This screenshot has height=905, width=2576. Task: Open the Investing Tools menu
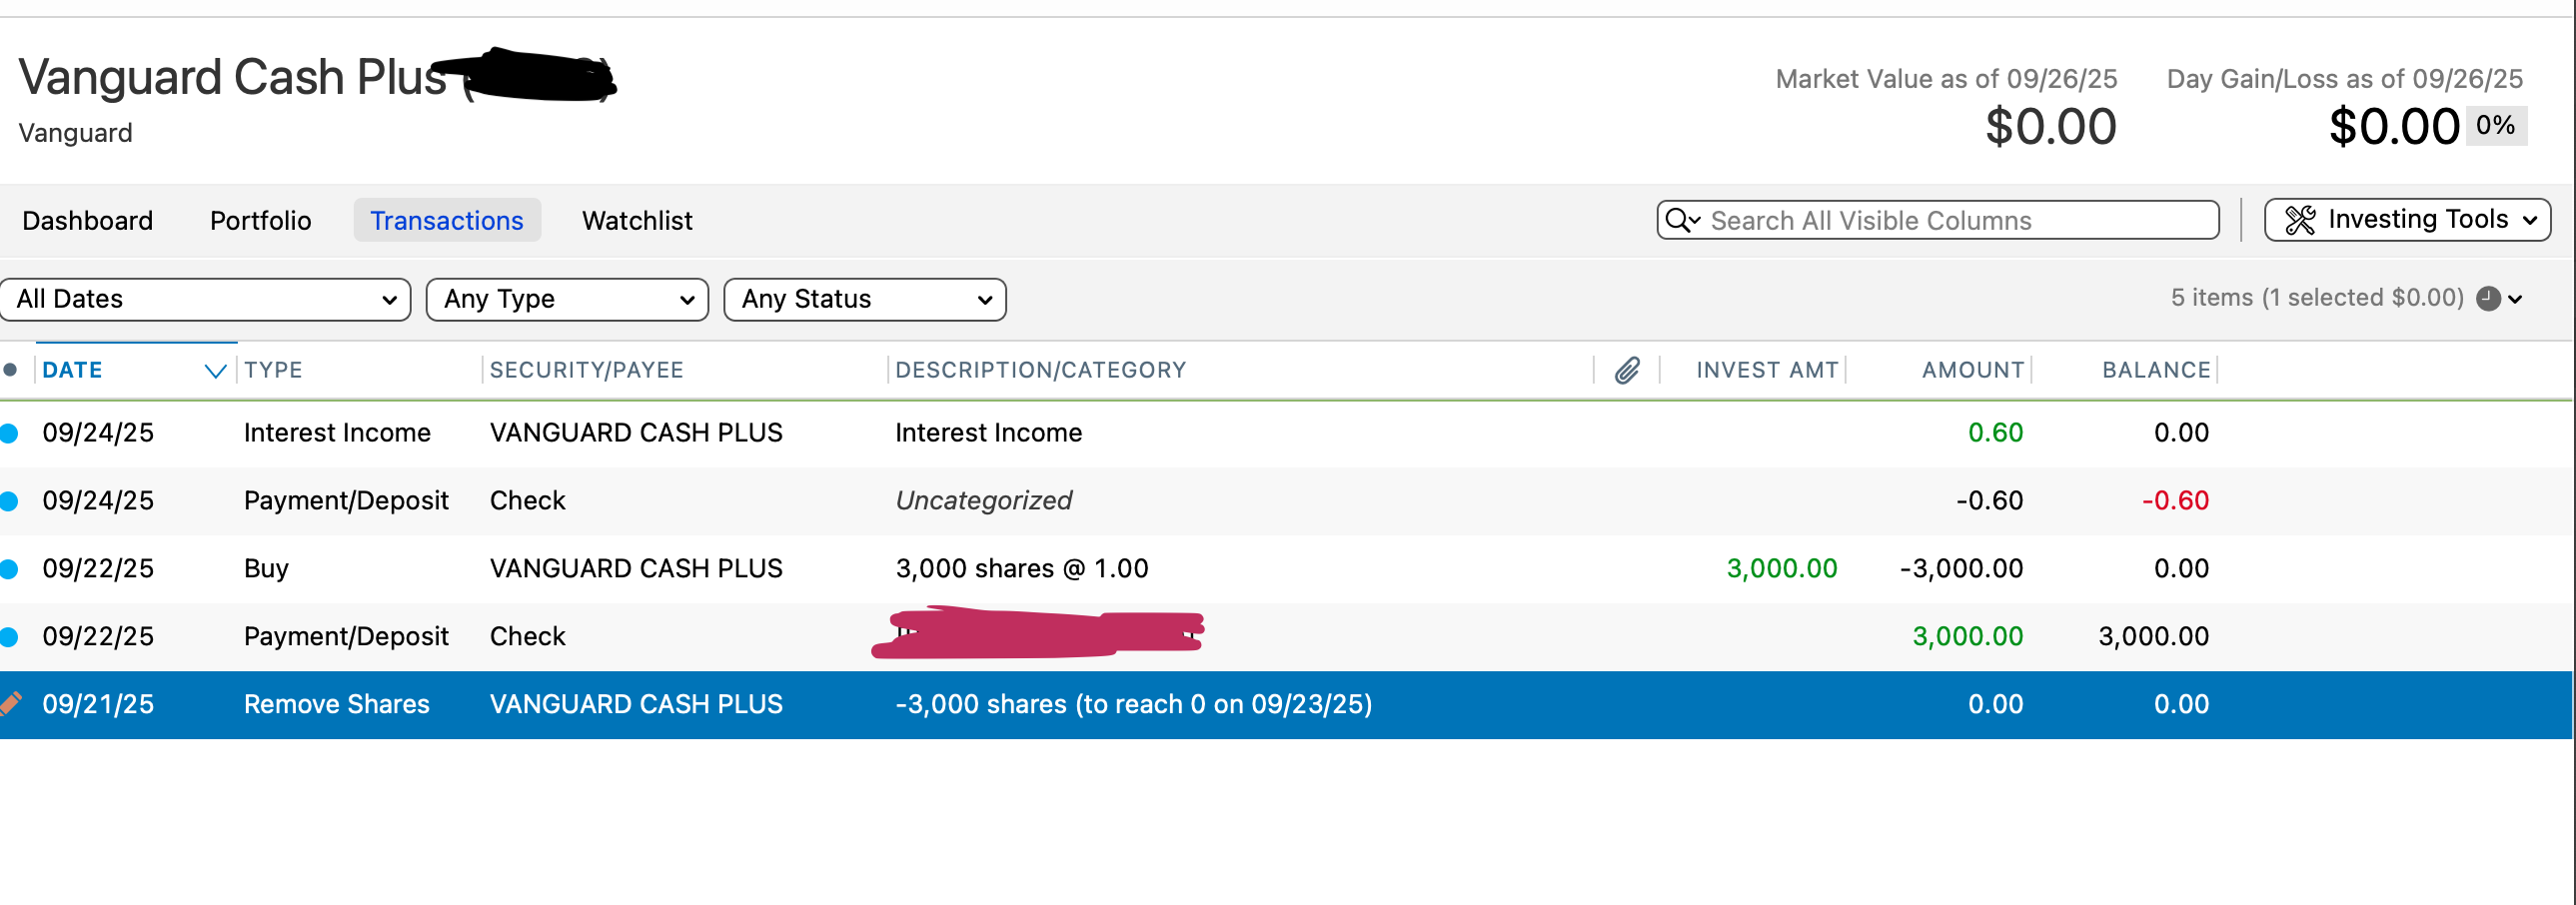pos(2407,220)
